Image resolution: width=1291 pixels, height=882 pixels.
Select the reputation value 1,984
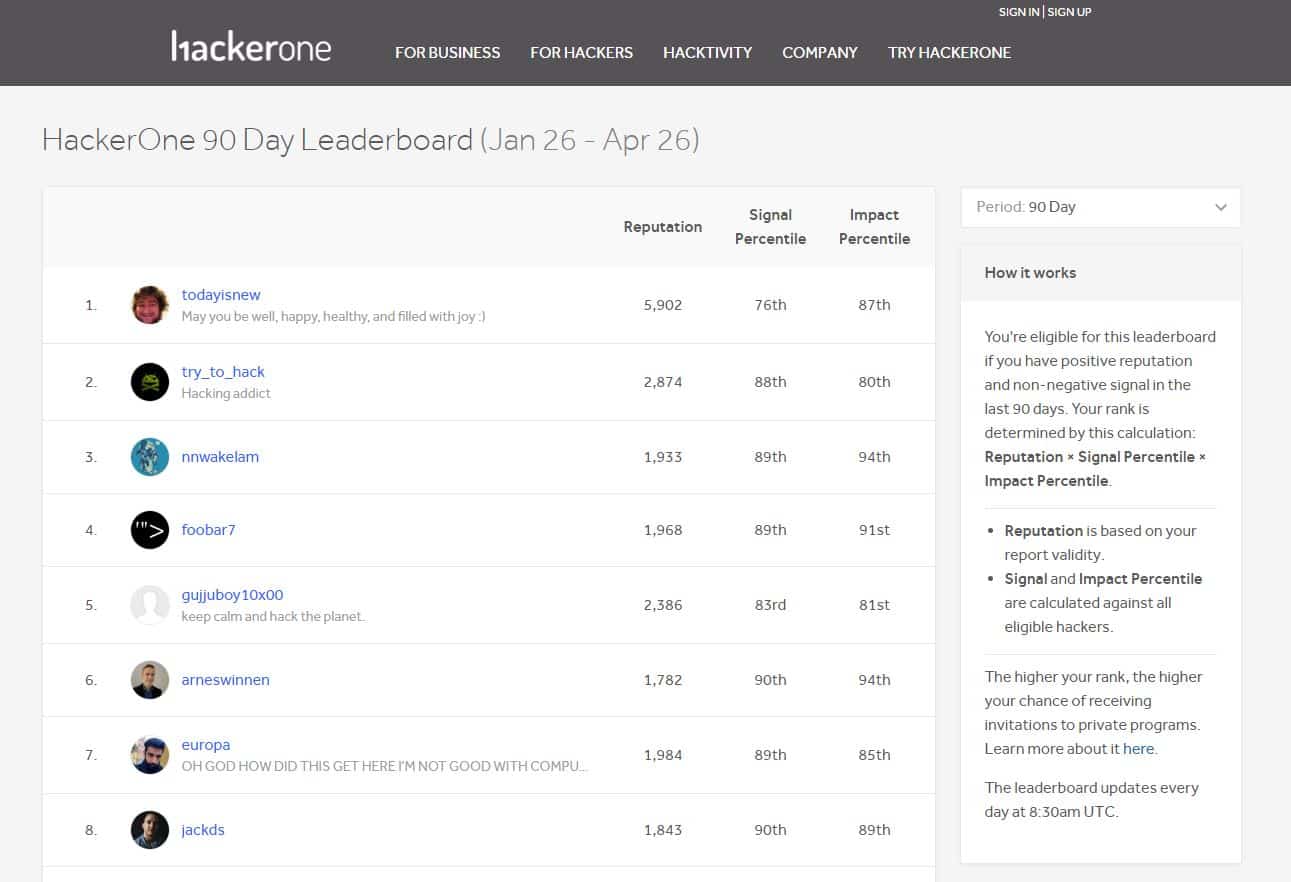tap(663, 755)
